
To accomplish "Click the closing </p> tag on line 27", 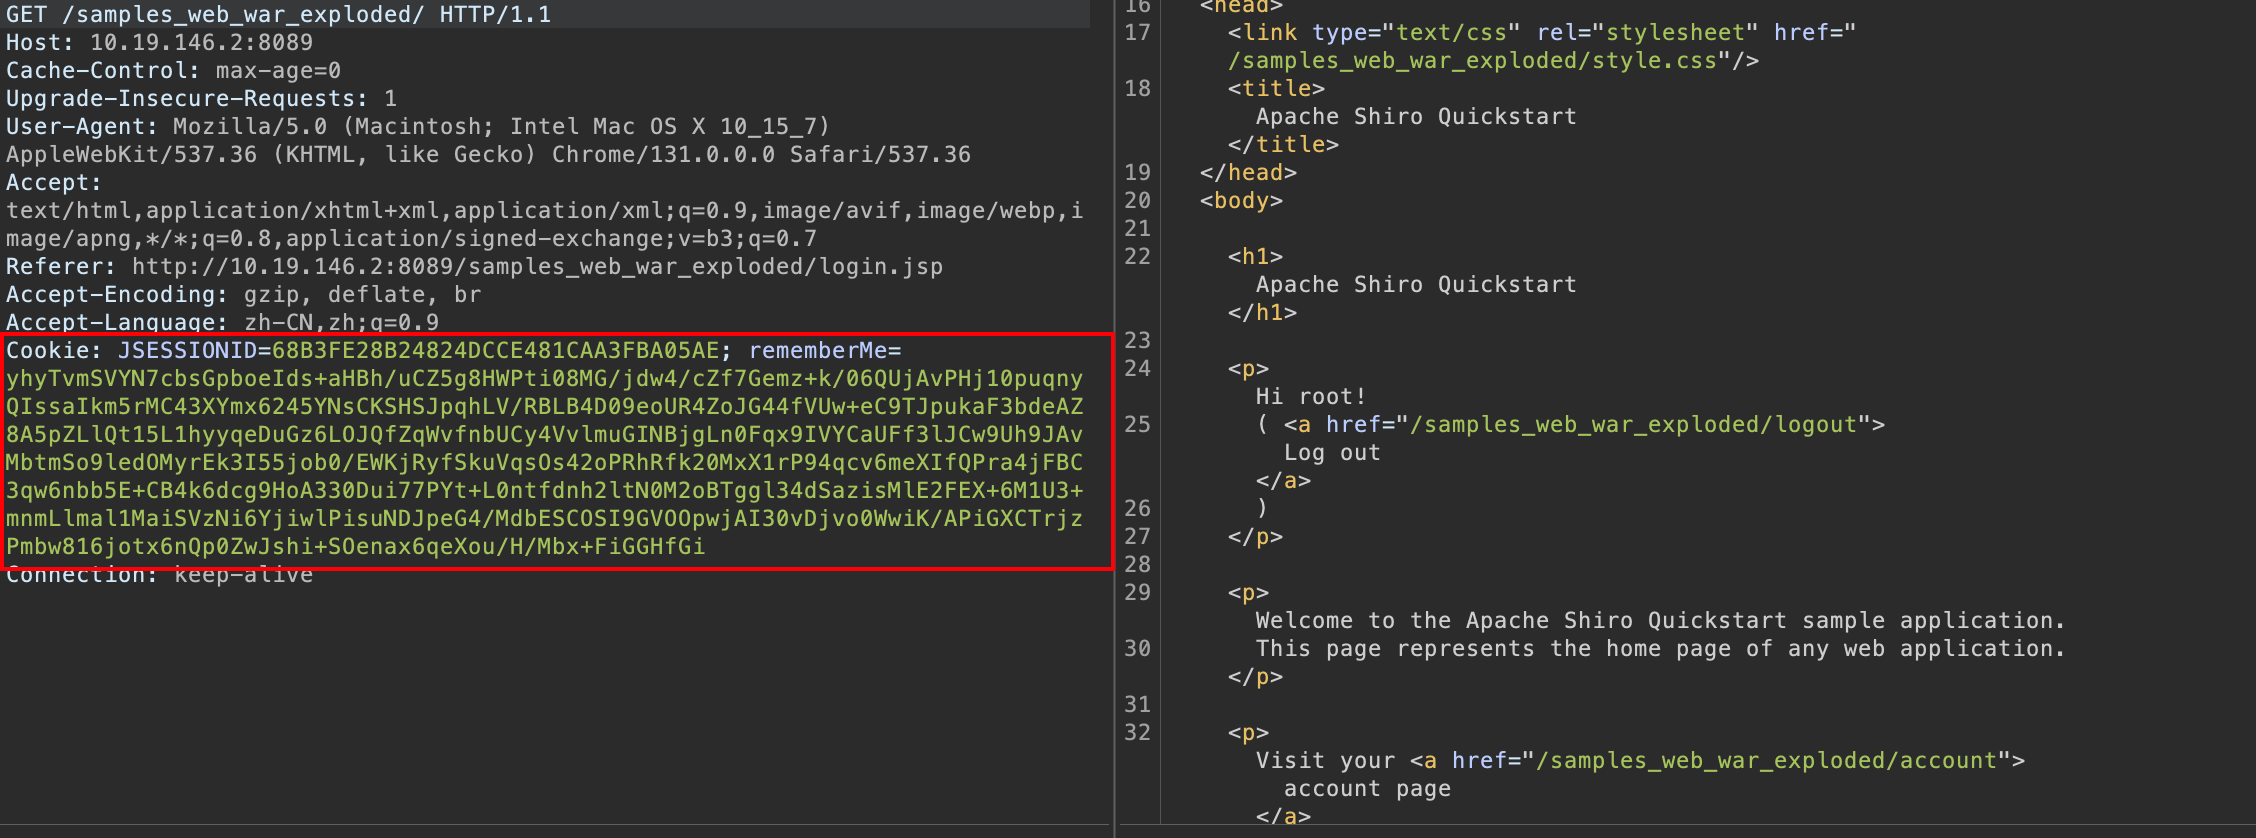I will pos(1256,536).
